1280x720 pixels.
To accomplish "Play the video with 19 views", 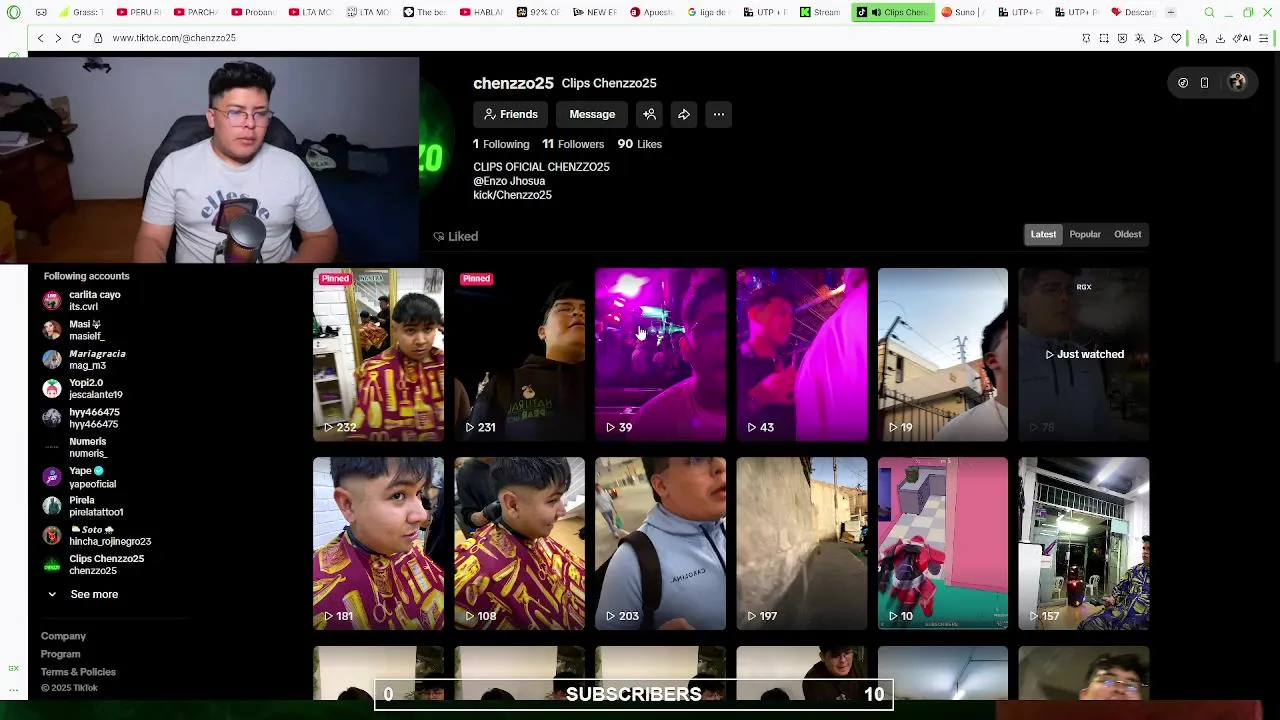I will pyautogui.click(x=943, y=354).
